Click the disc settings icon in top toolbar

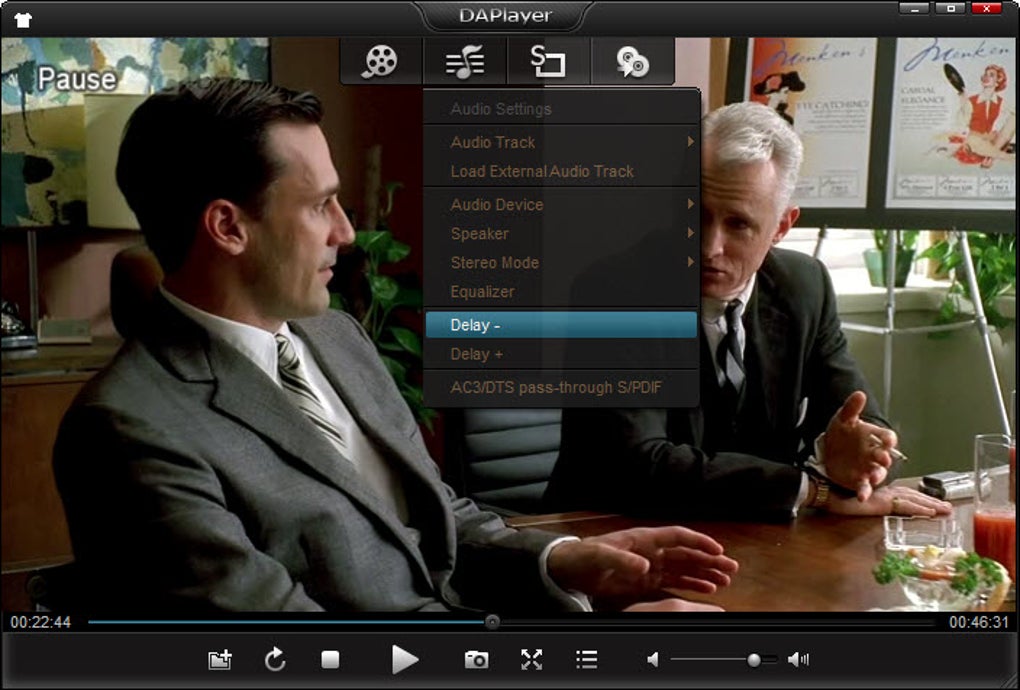pos(632,62)
